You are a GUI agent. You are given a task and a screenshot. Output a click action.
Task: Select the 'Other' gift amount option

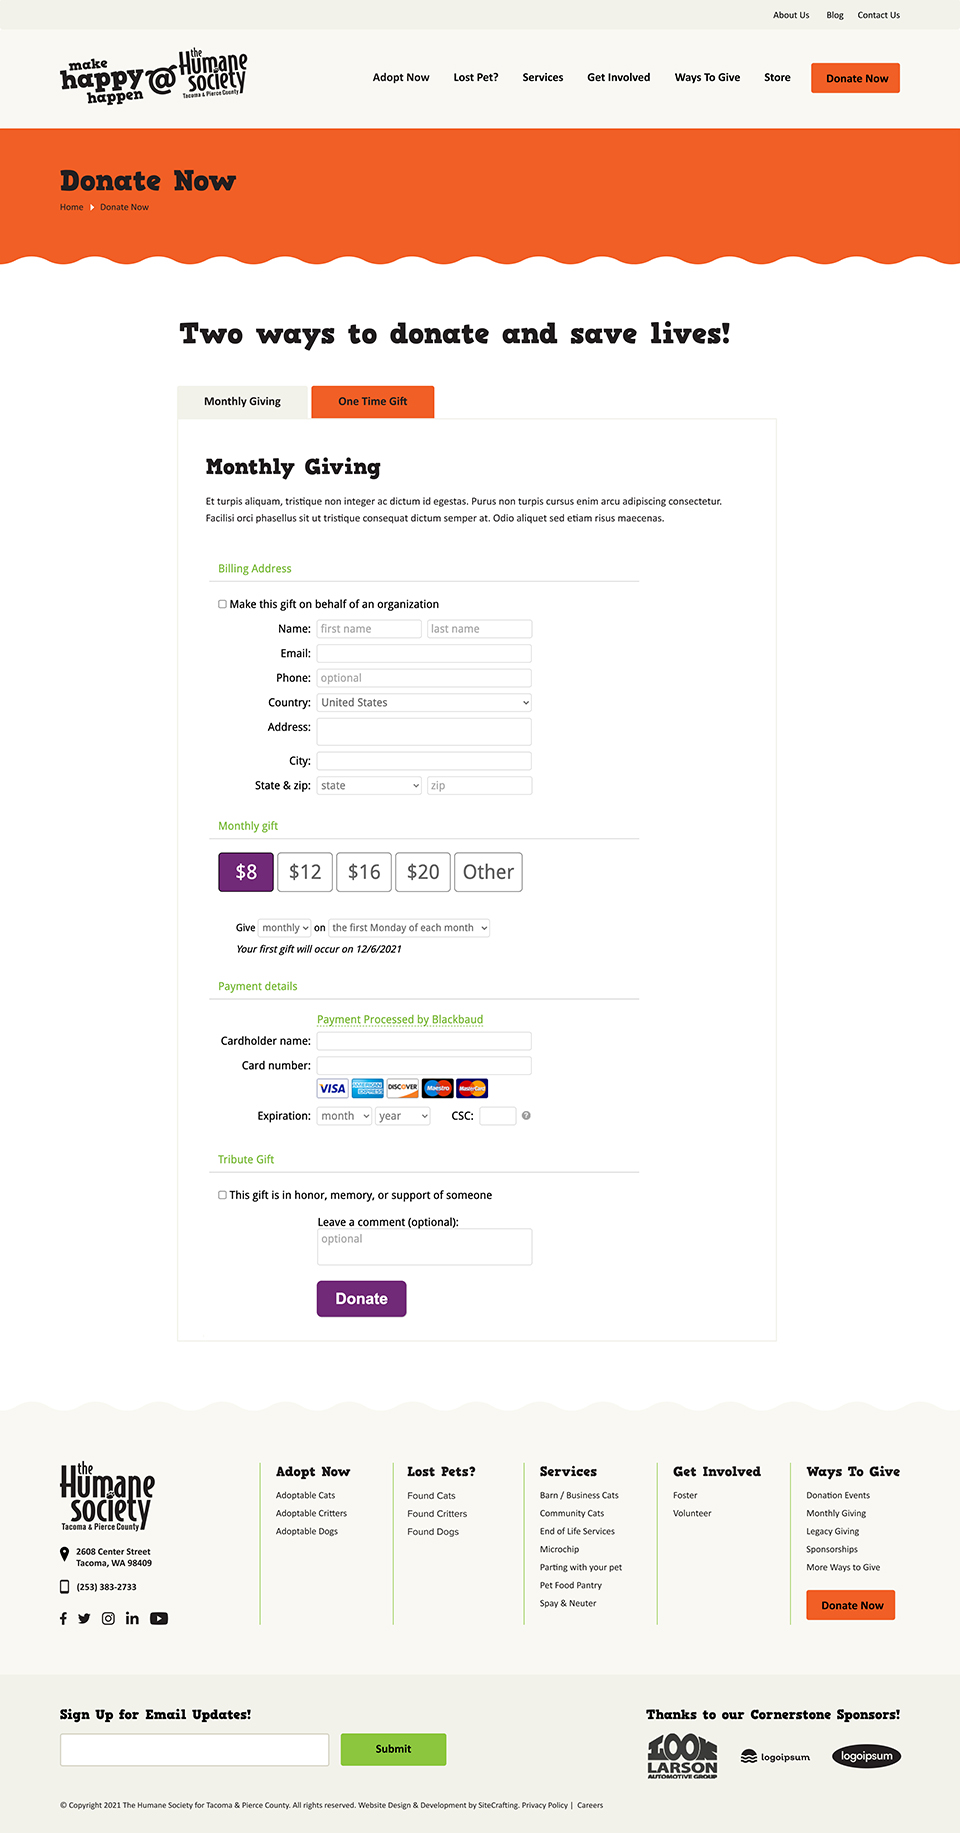click(488, 871)
